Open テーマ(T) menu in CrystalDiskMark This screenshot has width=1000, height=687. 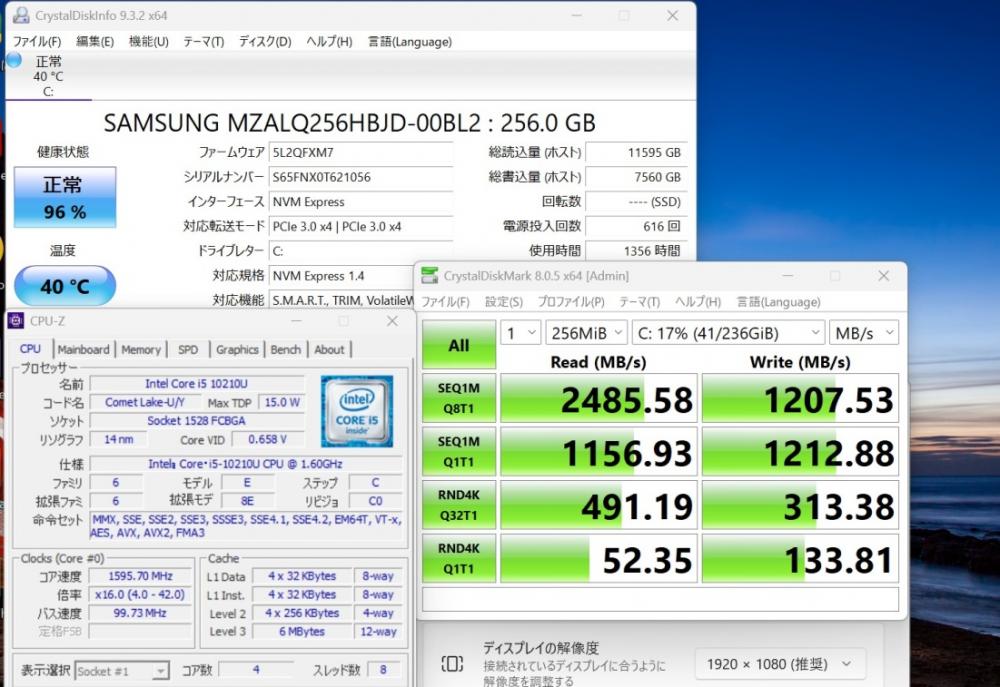640,302
